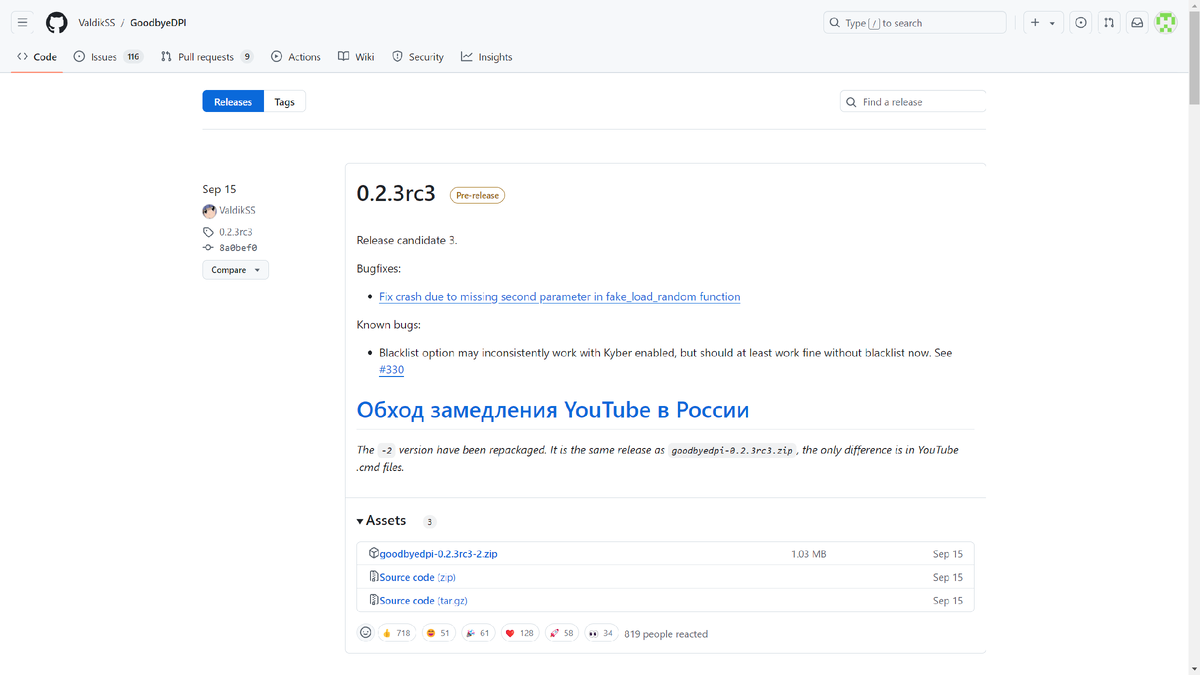Click the file icon beside Source code tar.gz
The height and width of the screenshot is (675, 1200).
373,600
